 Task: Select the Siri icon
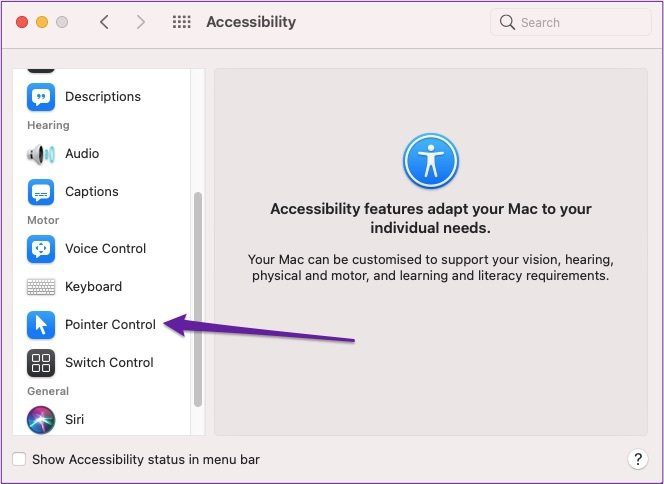[x=41, y=420]
